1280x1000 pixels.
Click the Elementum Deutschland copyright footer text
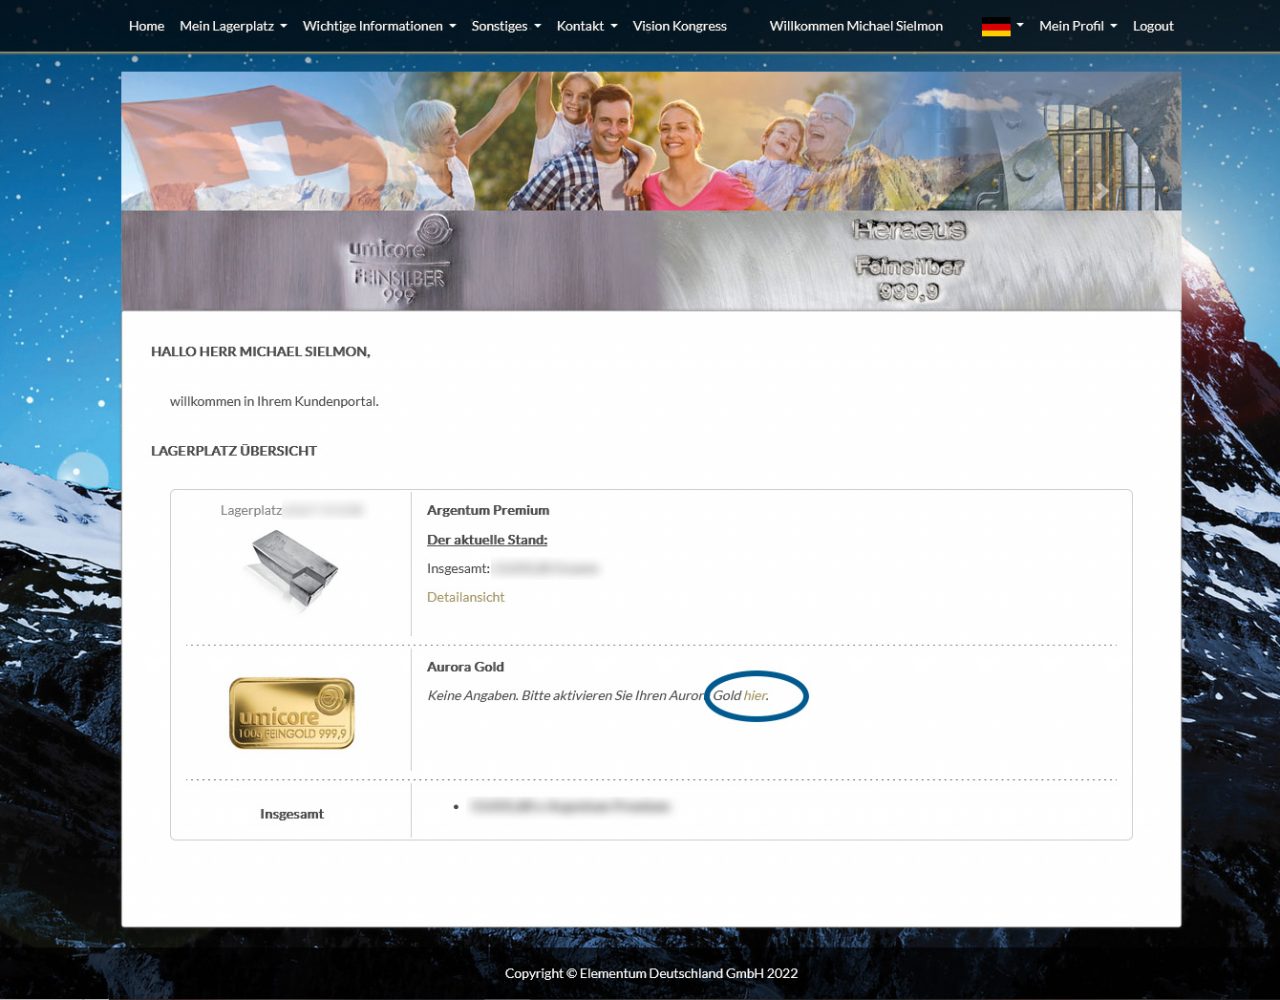pyautogui.click(x=651, y=973)
